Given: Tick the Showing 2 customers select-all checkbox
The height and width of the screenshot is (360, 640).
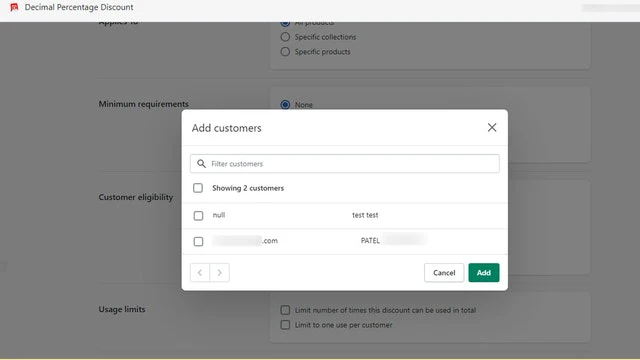Looking at the screenshot, I should pos(198,188).
